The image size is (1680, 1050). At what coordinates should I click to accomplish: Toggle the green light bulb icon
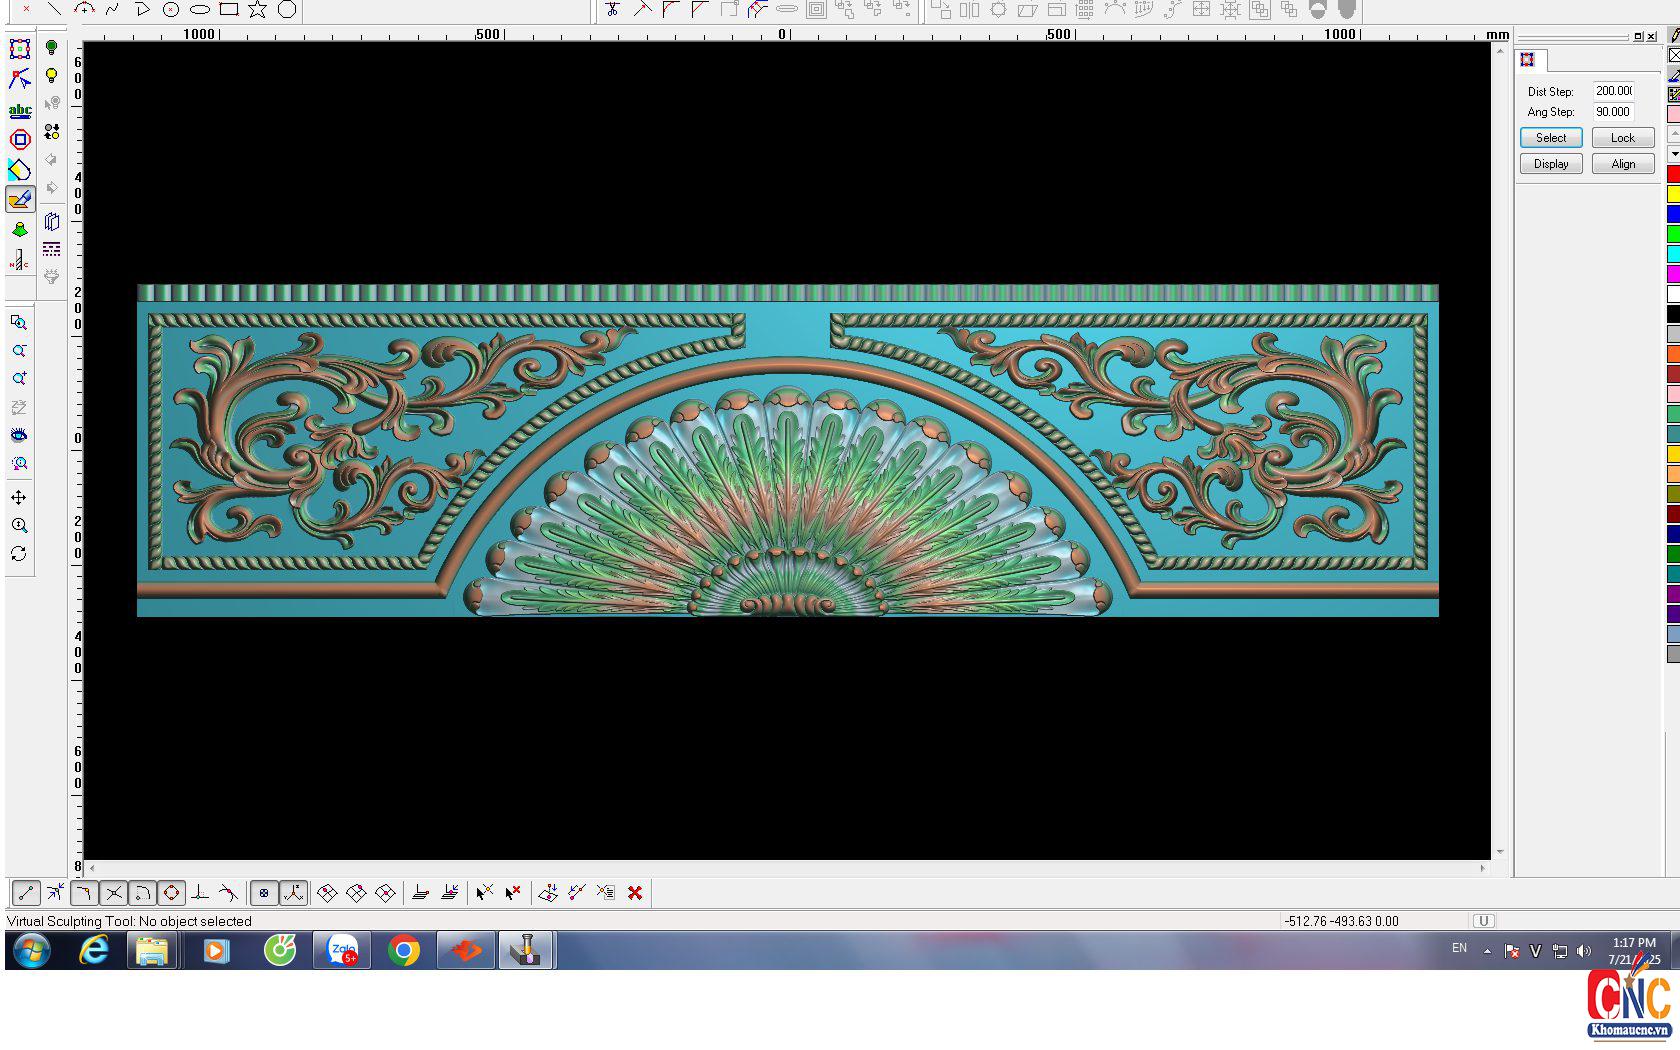coord(52,48)
